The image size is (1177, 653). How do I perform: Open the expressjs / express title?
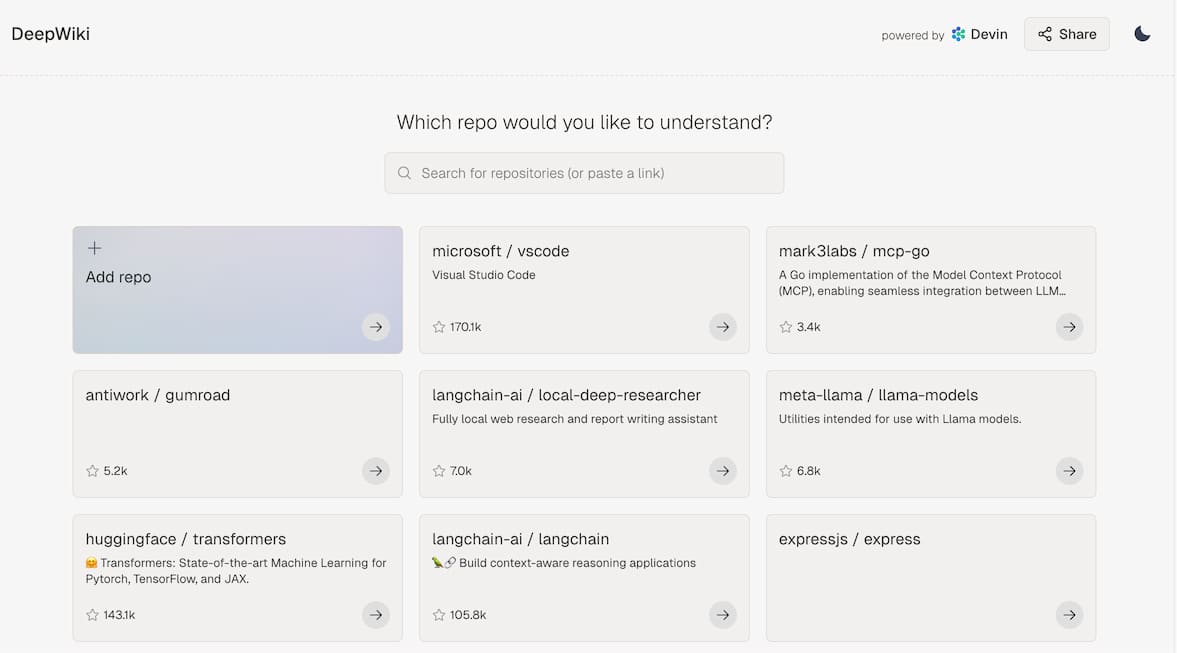tap(849, 540)
